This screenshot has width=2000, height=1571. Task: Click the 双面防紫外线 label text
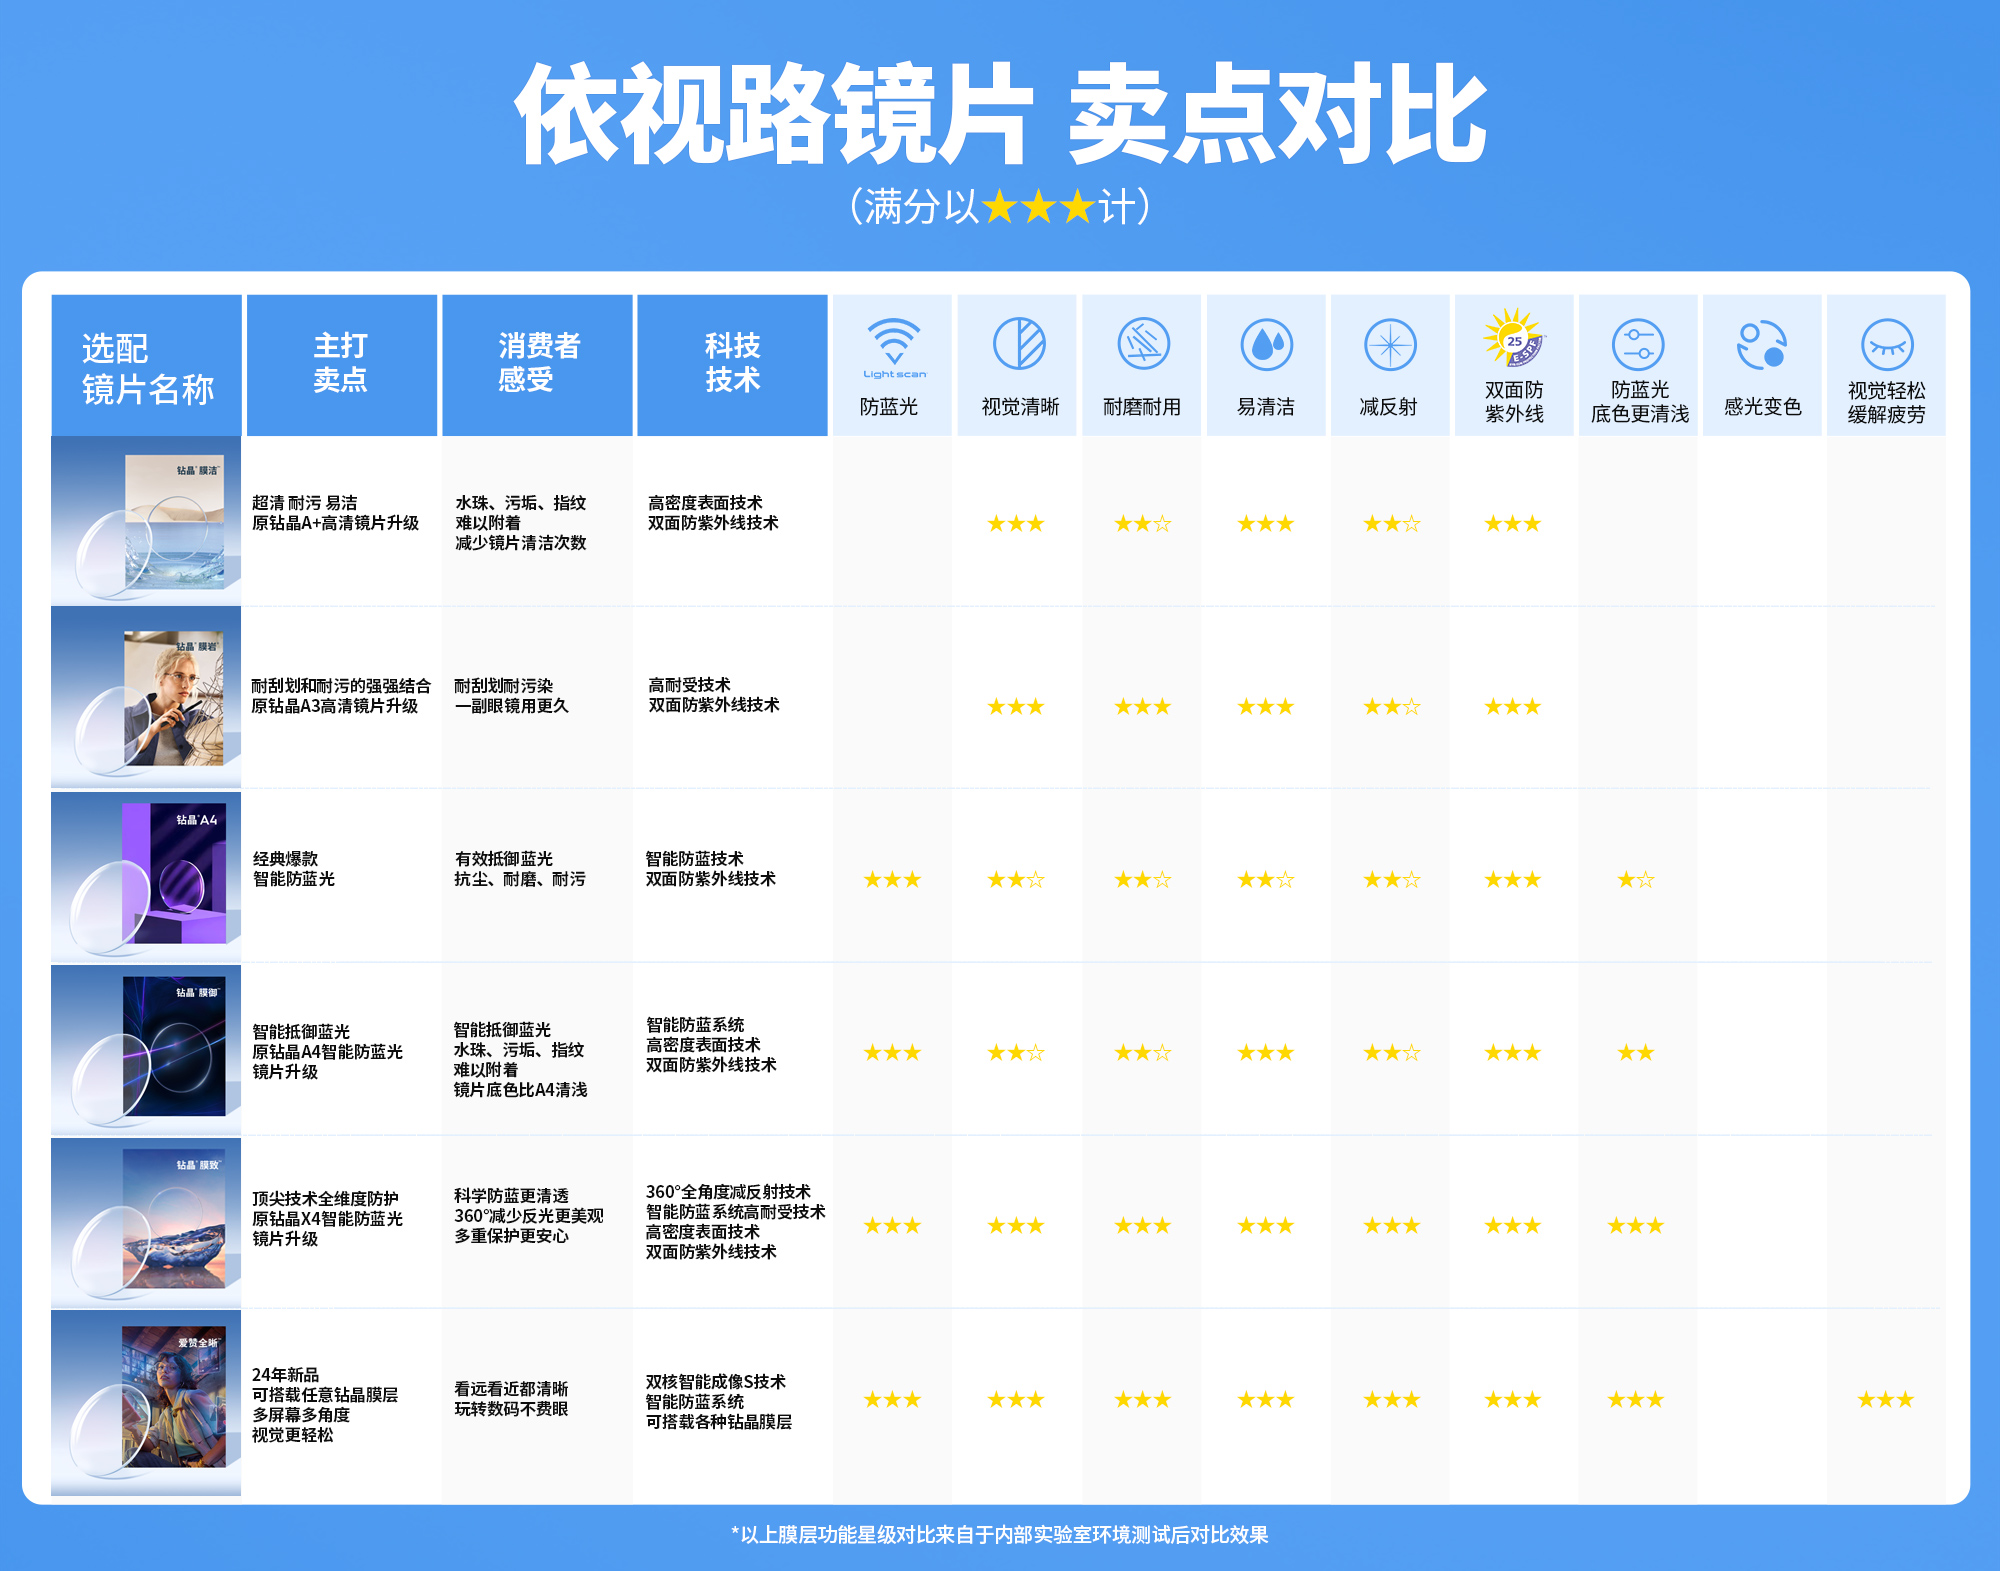coord(1514,402)
